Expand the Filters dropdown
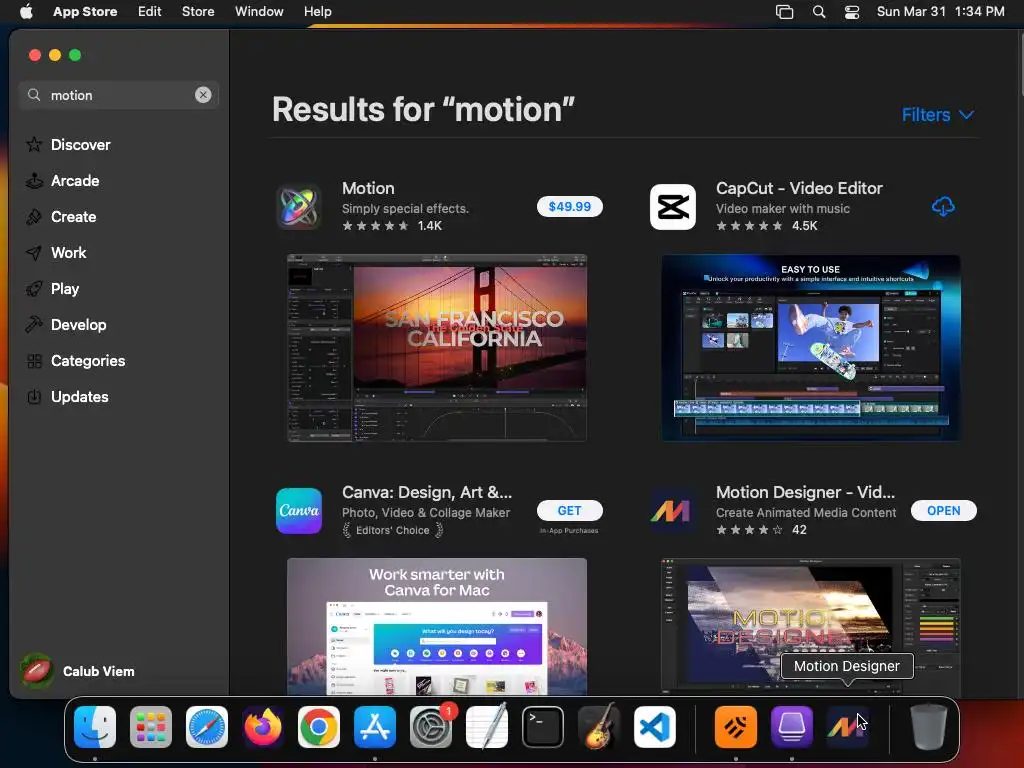Image resolution: width=1024 pixels, height=768 pixels. 938,115
